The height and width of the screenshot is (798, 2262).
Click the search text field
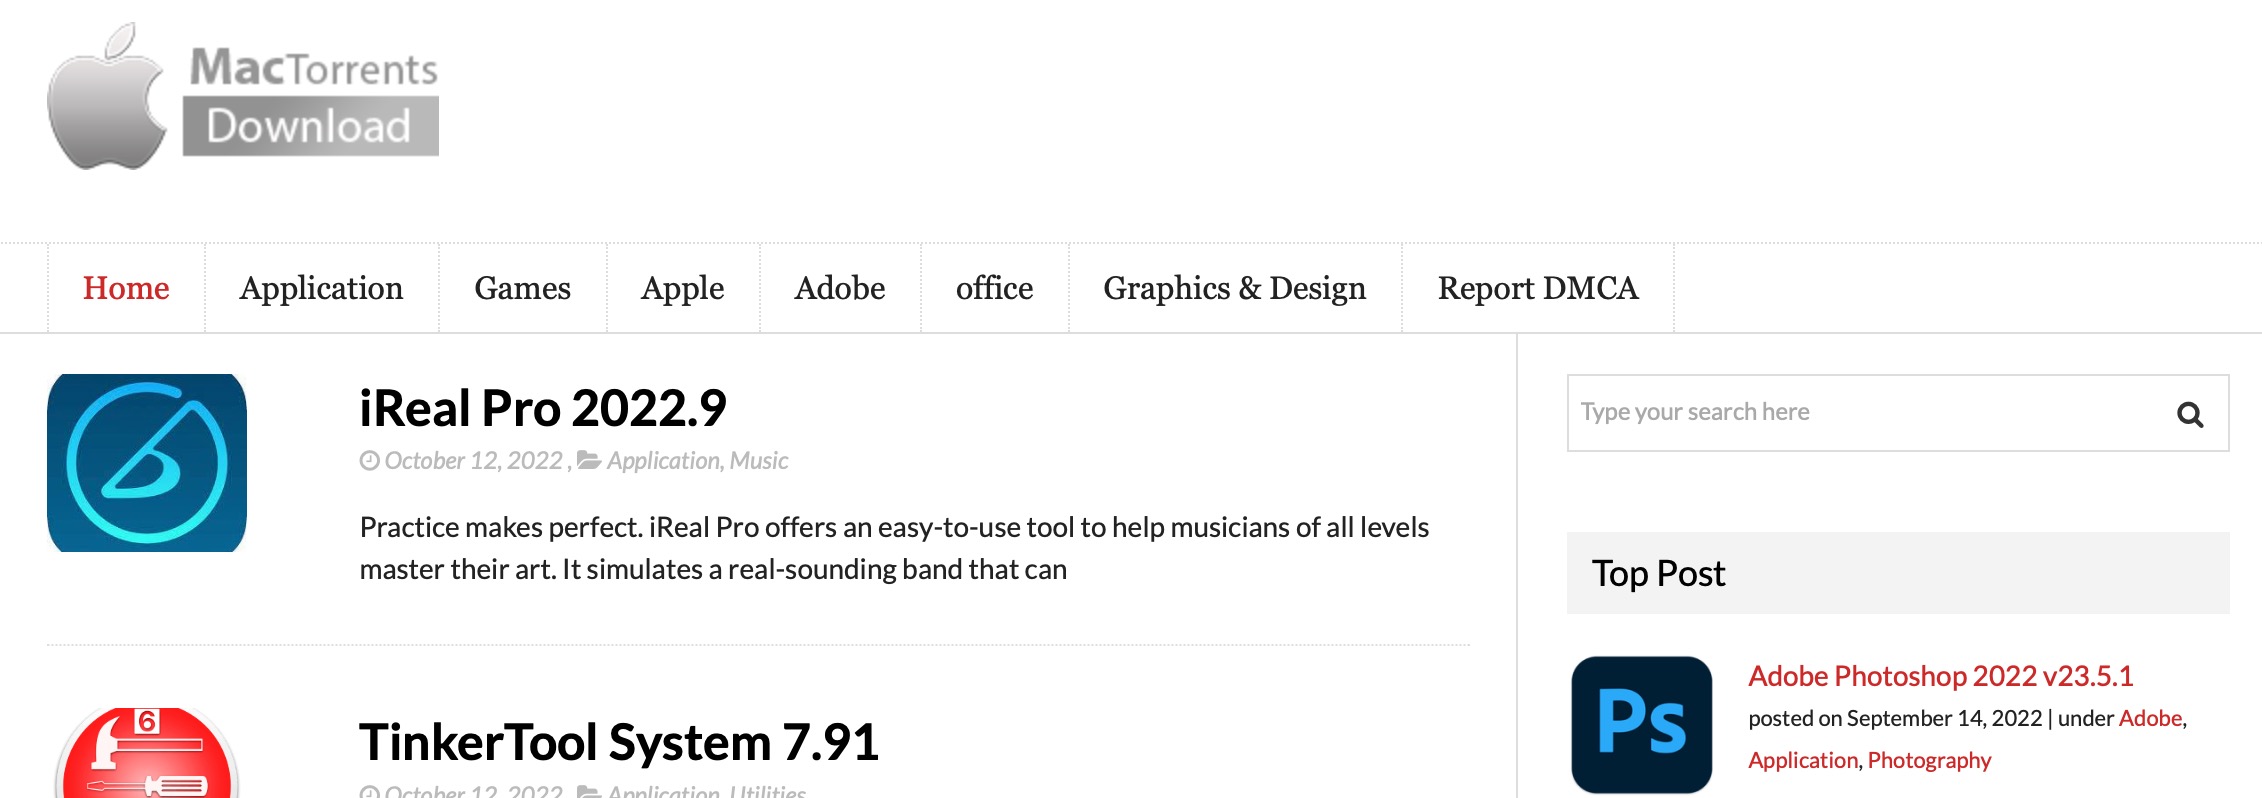(1860, 412)
